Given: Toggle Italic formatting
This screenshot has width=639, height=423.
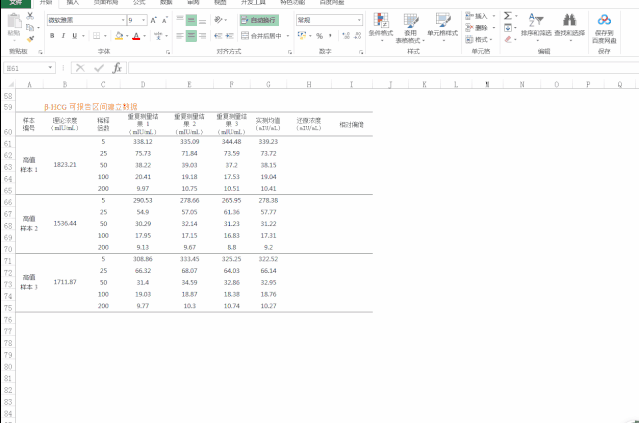Looking at the screenshot, I should point(64,36).
